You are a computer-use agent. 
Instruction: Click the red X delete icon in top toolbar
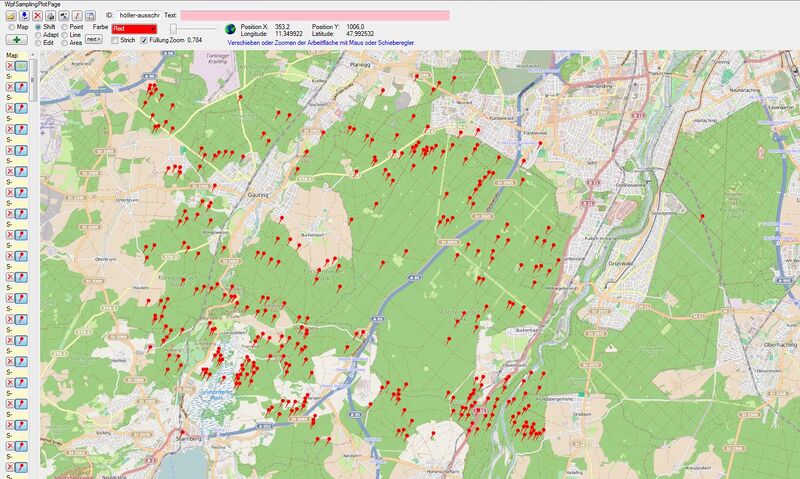[37, 16]
